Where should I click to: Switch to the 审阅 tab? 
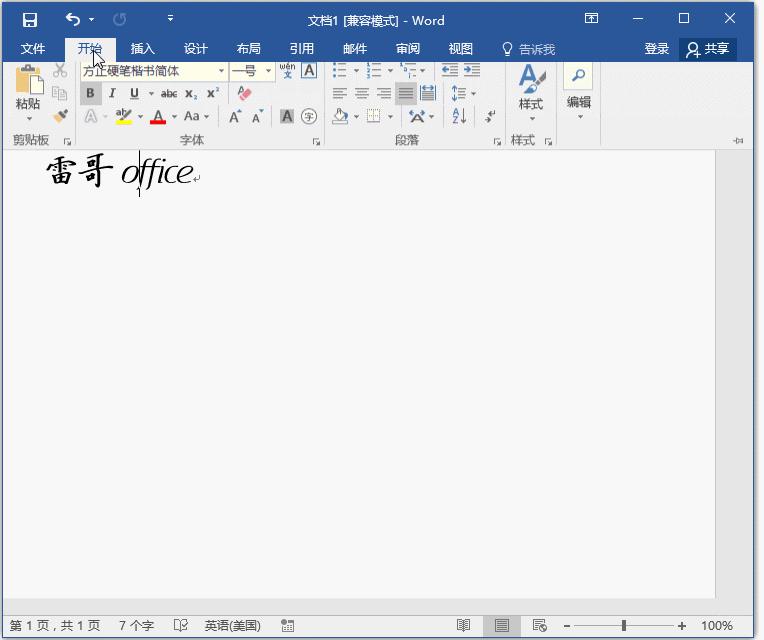tap(408, 49)
